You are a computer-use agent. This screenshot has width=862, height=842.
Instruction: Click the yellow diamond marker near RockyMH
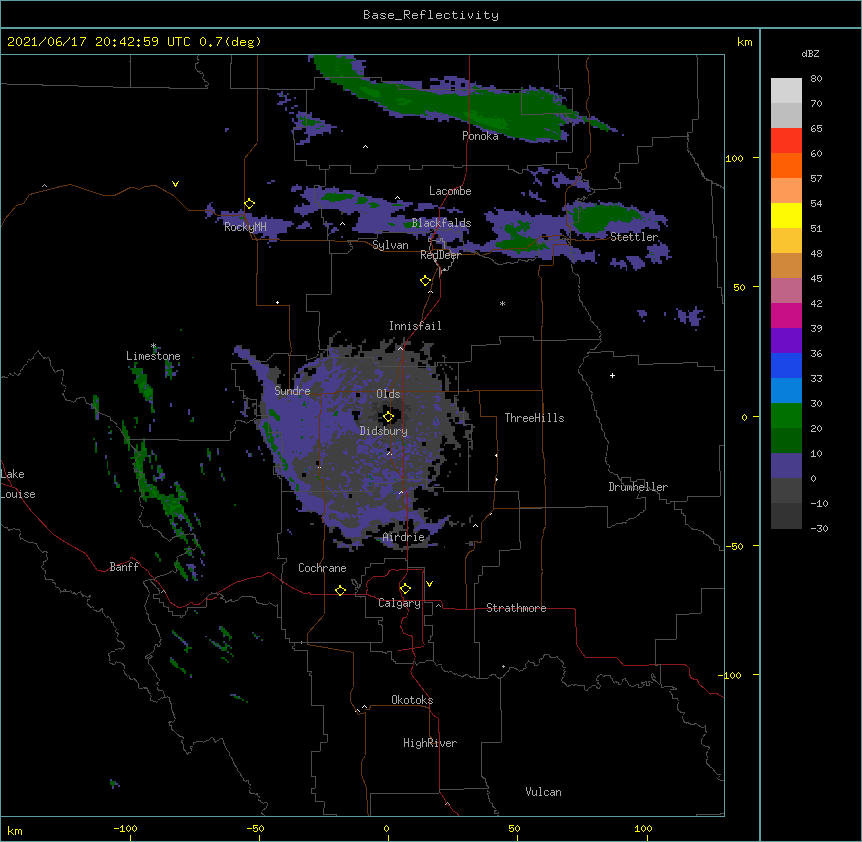250,204
